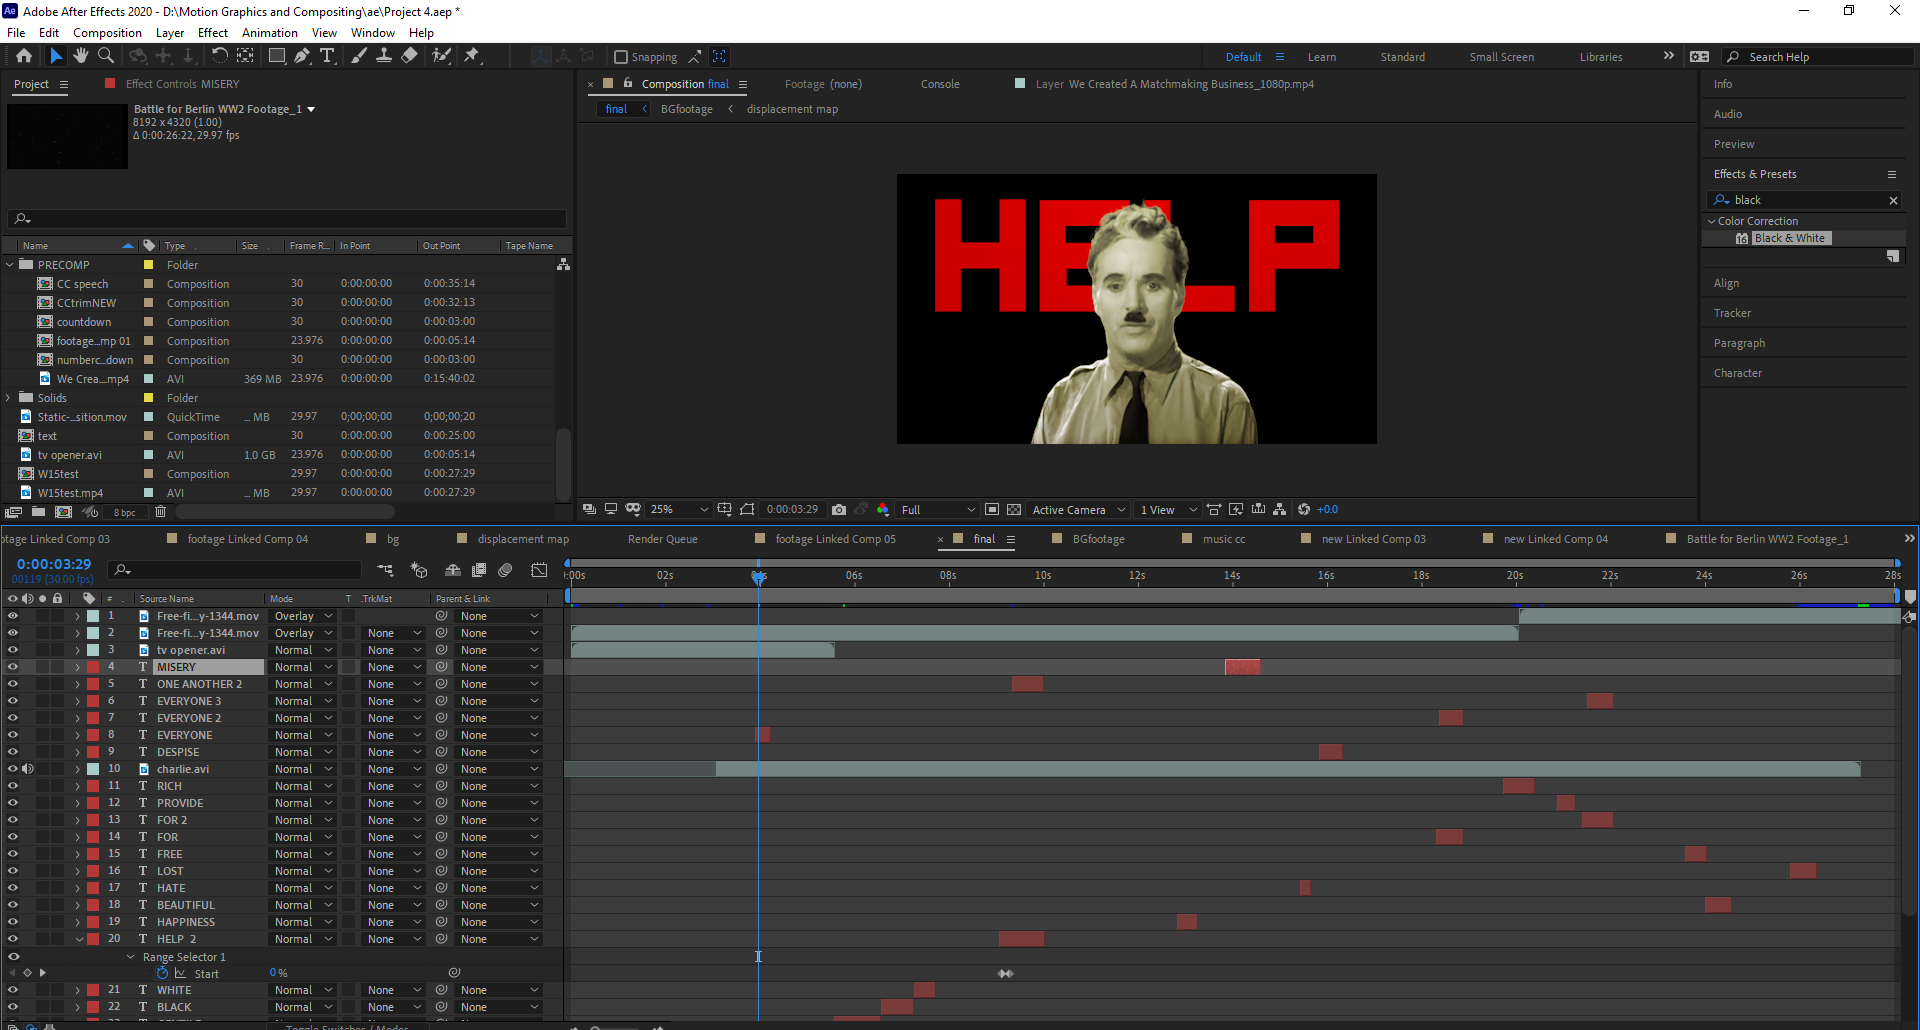The width and height of the screenshot is (1920, 1030).
Task: Clear the Effects & Presets search
Action: click(x=1893, y=200)
